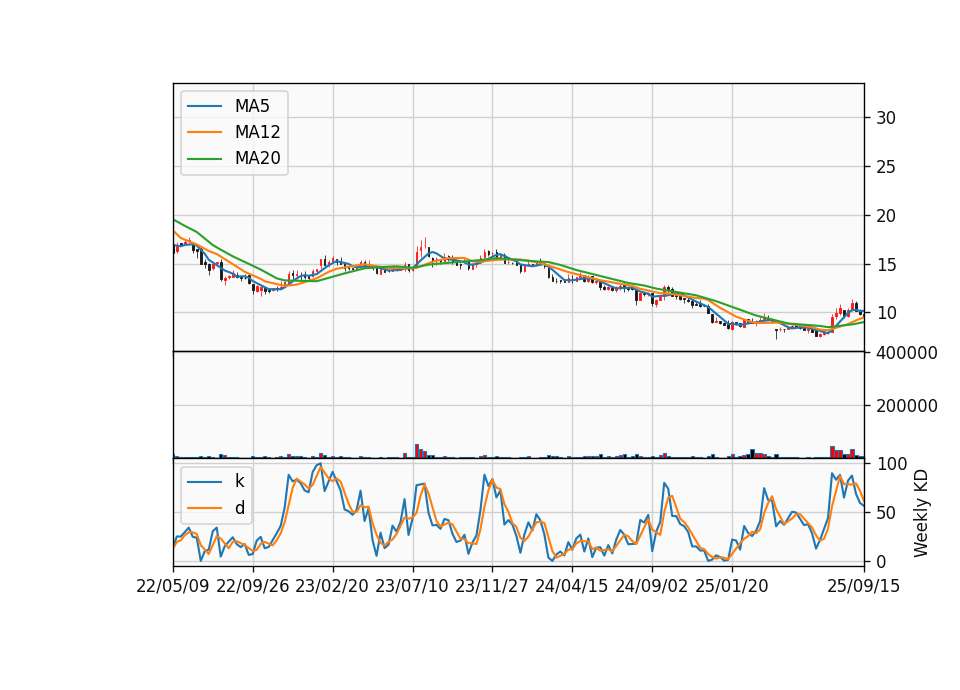
Task: Click the Weekly KD axis label
Action: (921, 513)
